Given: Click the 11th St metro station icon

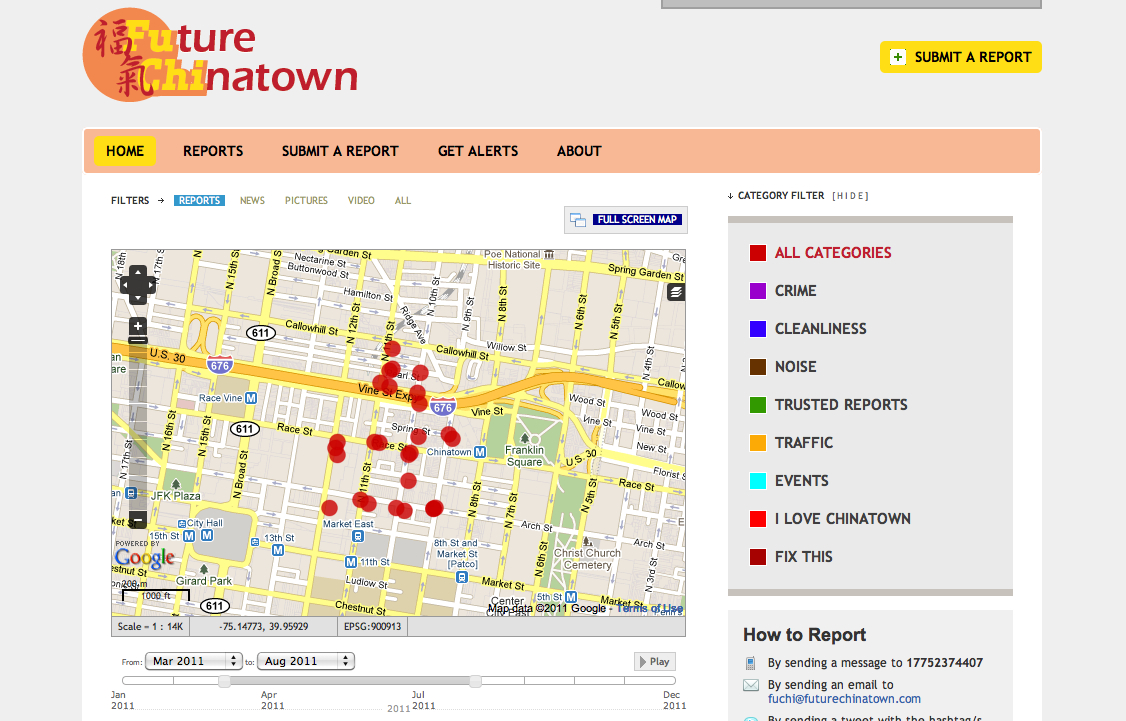Looking at the screenshot, I should tap(351, 562).
